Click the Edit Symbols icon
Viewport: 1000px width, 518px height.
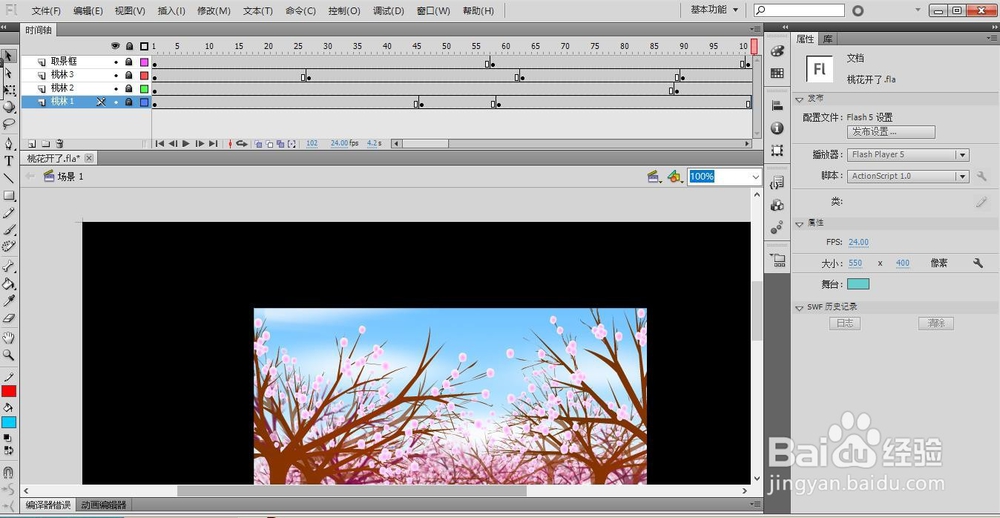[675, 177]
